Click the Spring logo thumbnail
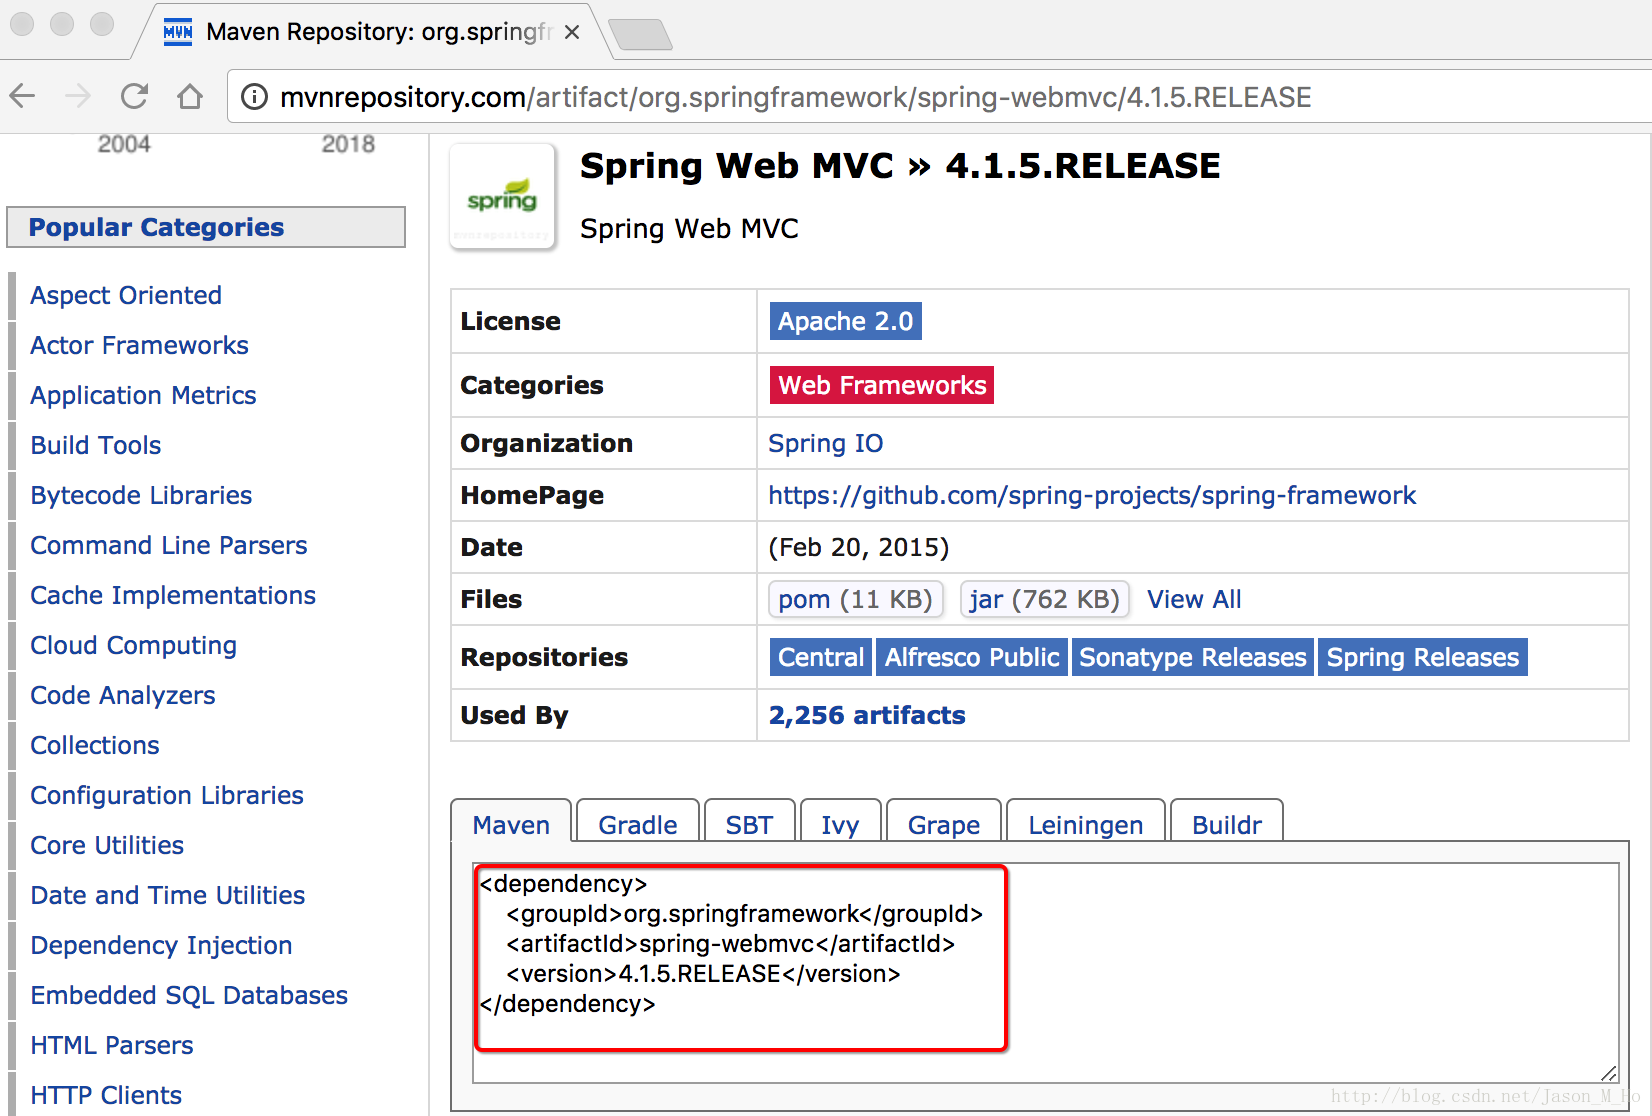Viewport: 1652px width, 1116px height. pos(502,197)
